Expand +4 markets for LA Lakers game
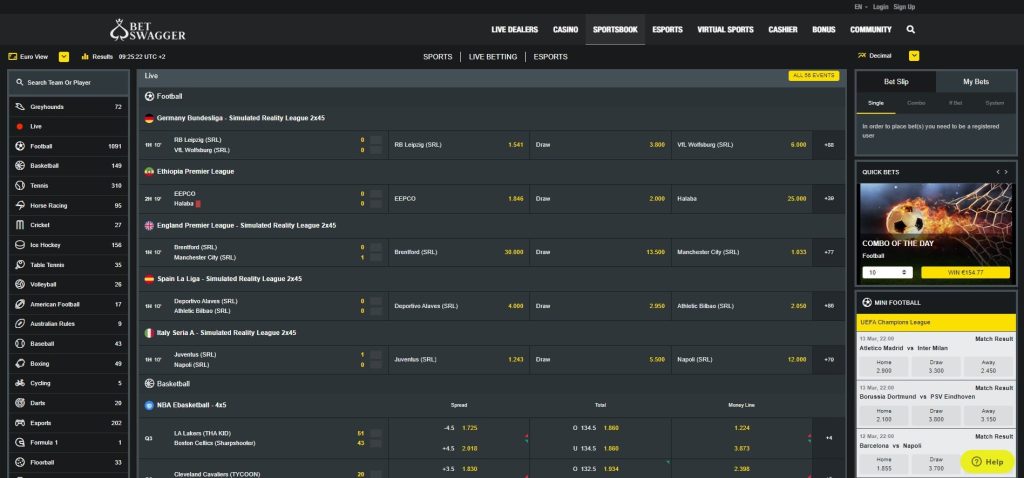 (x=829, y=438)
